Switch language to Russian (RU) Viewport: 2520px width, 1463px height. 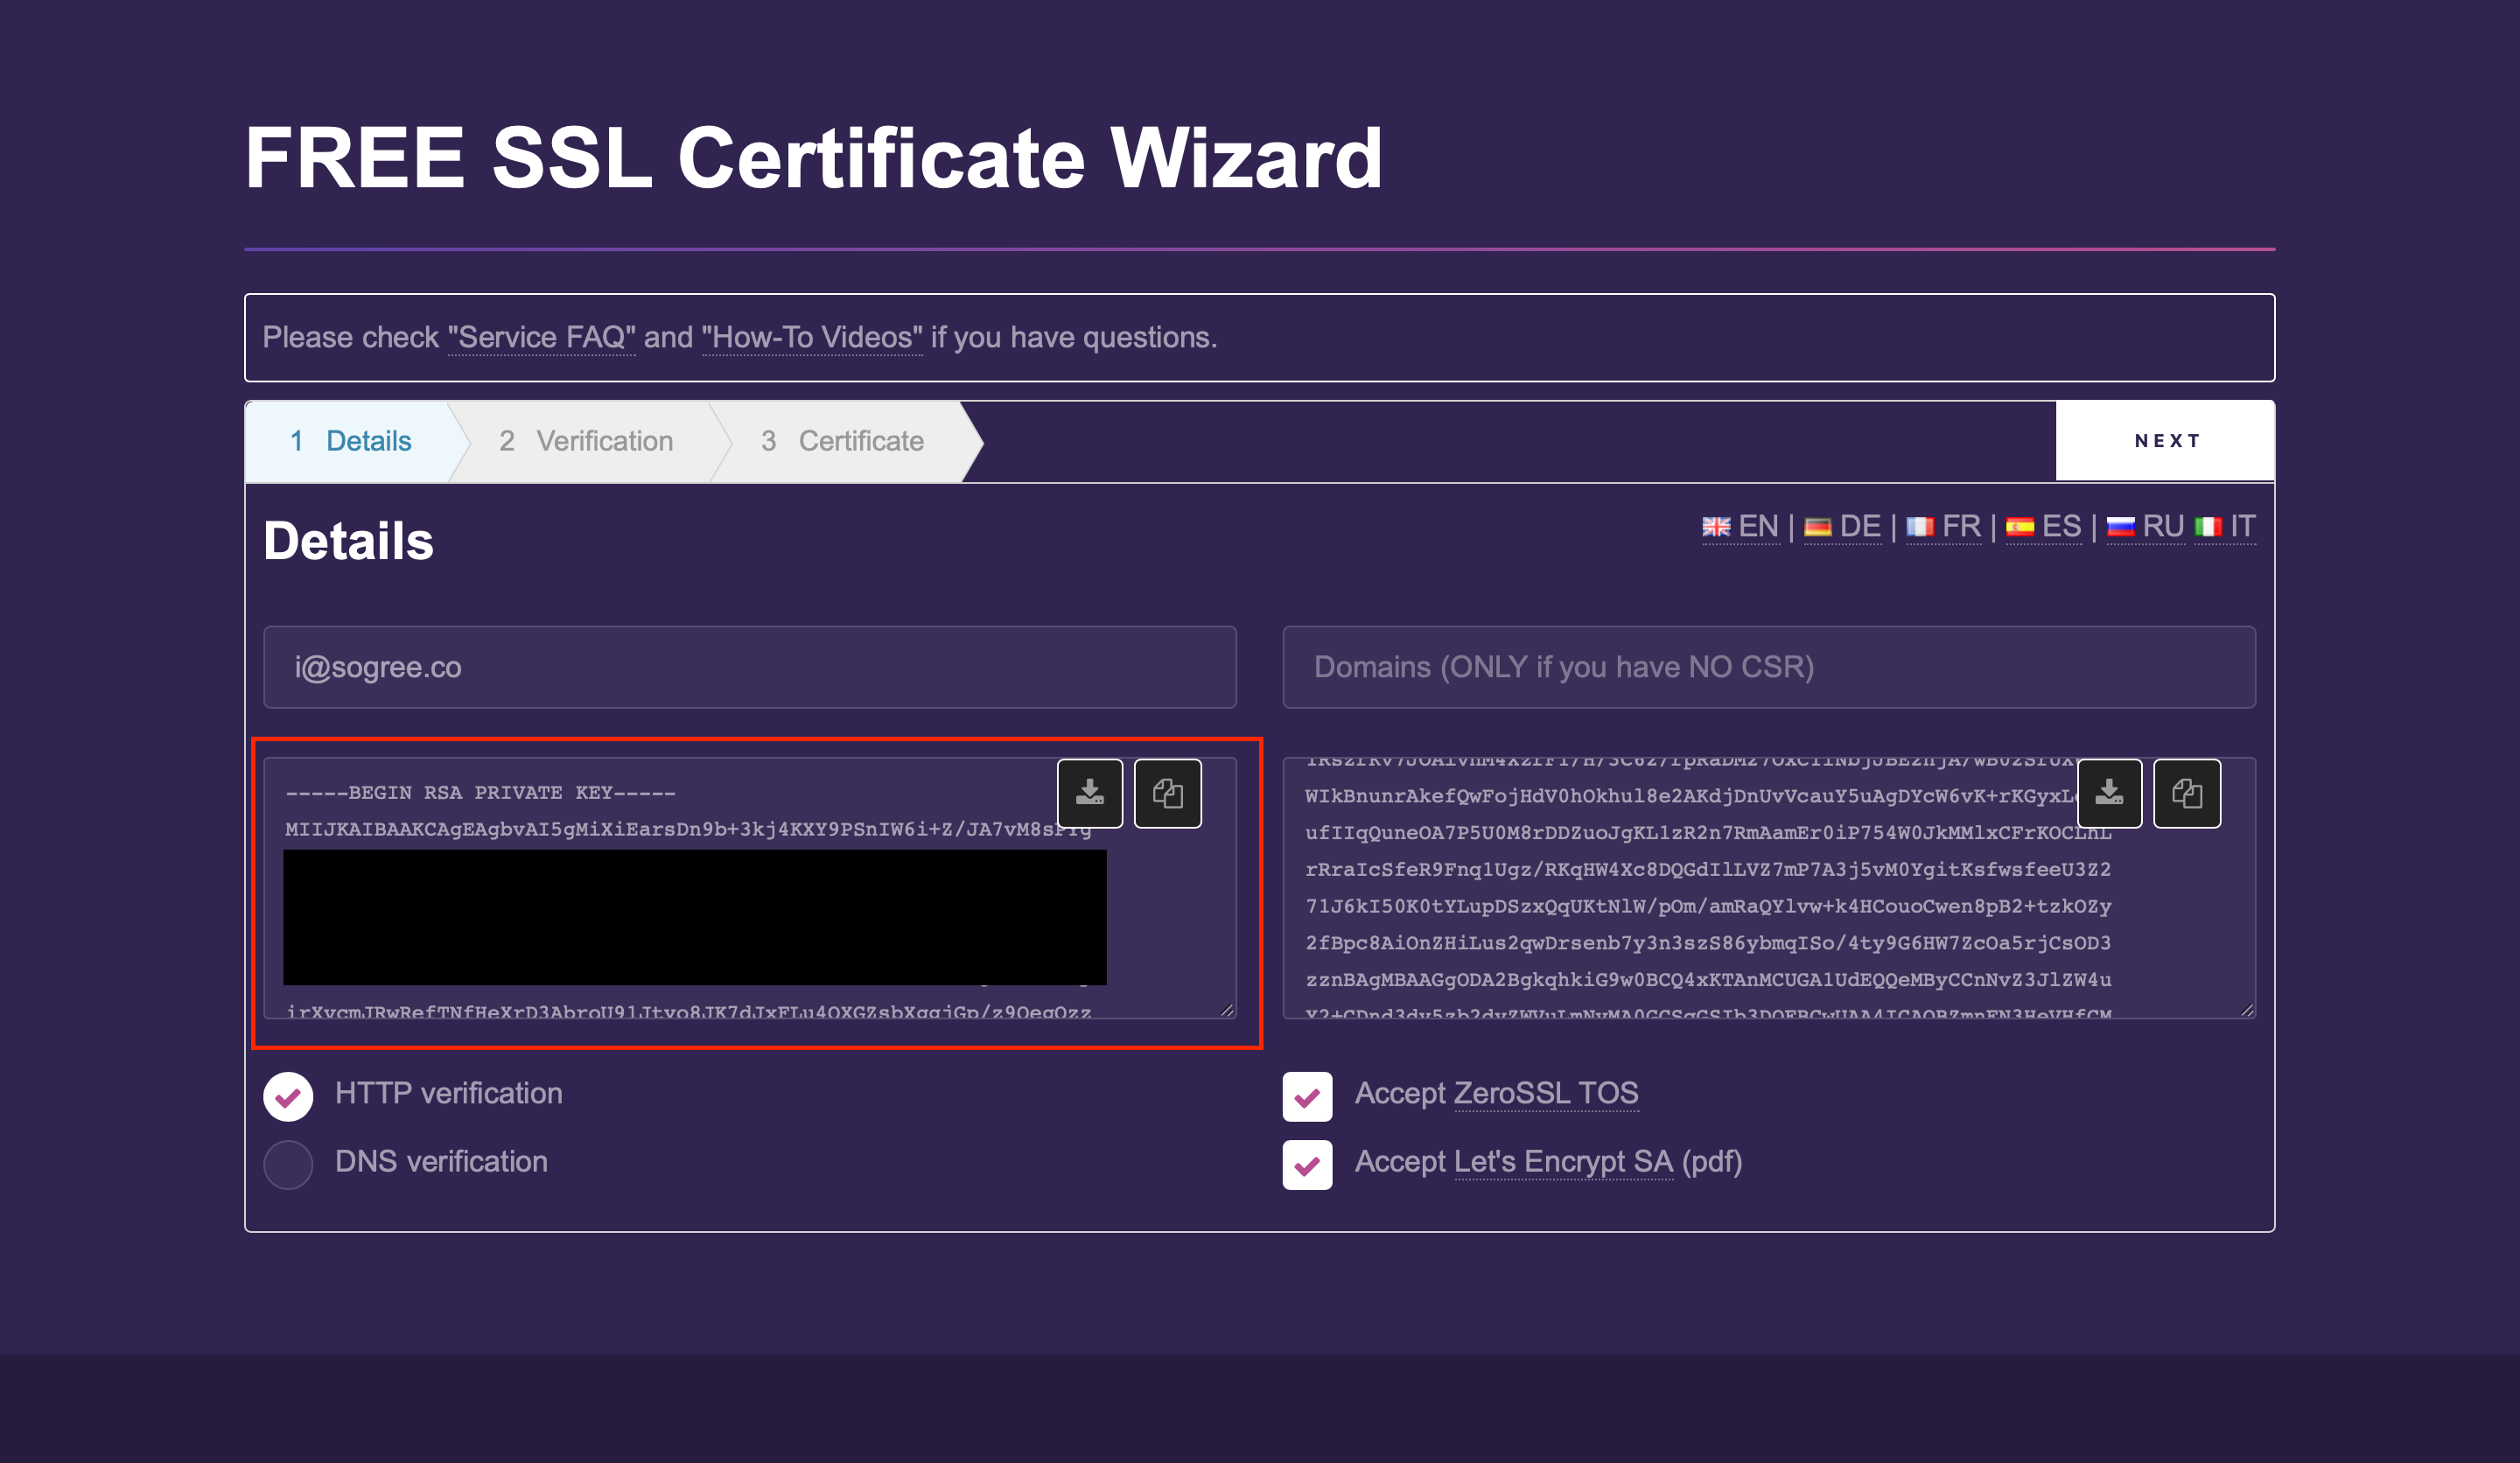[2145, 526]
